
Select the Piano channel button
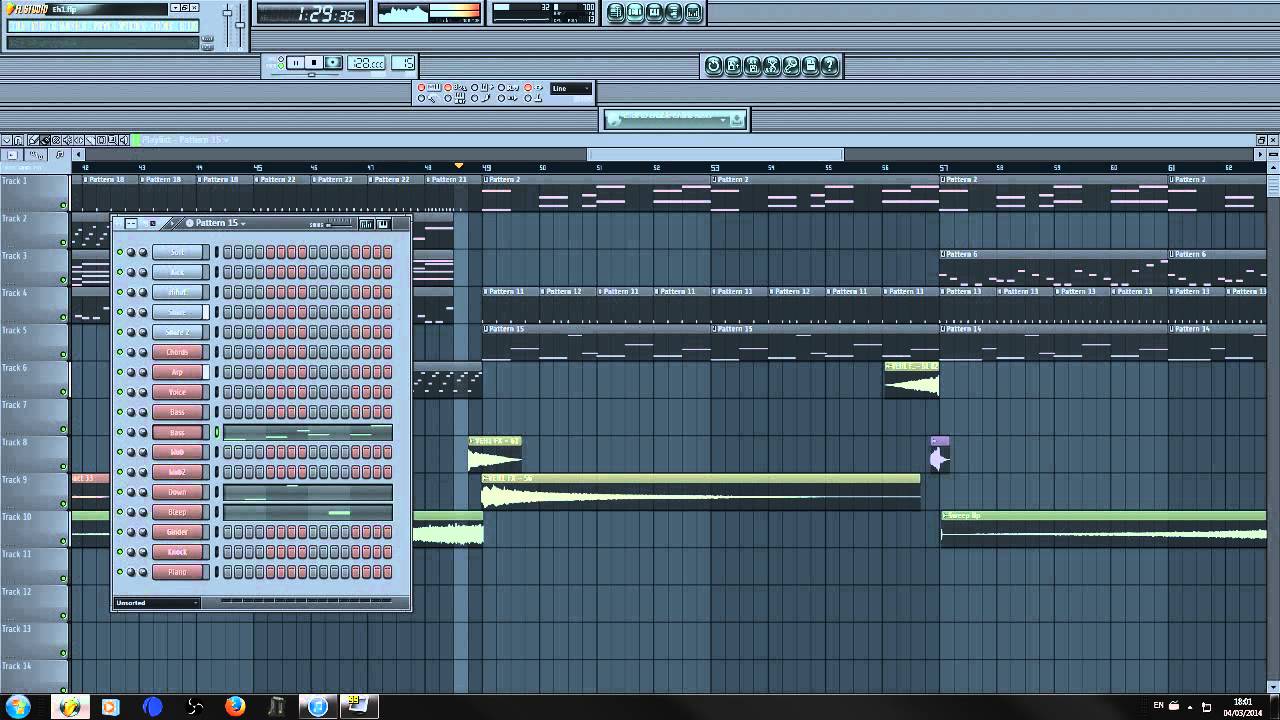click(x=177, y=572)
